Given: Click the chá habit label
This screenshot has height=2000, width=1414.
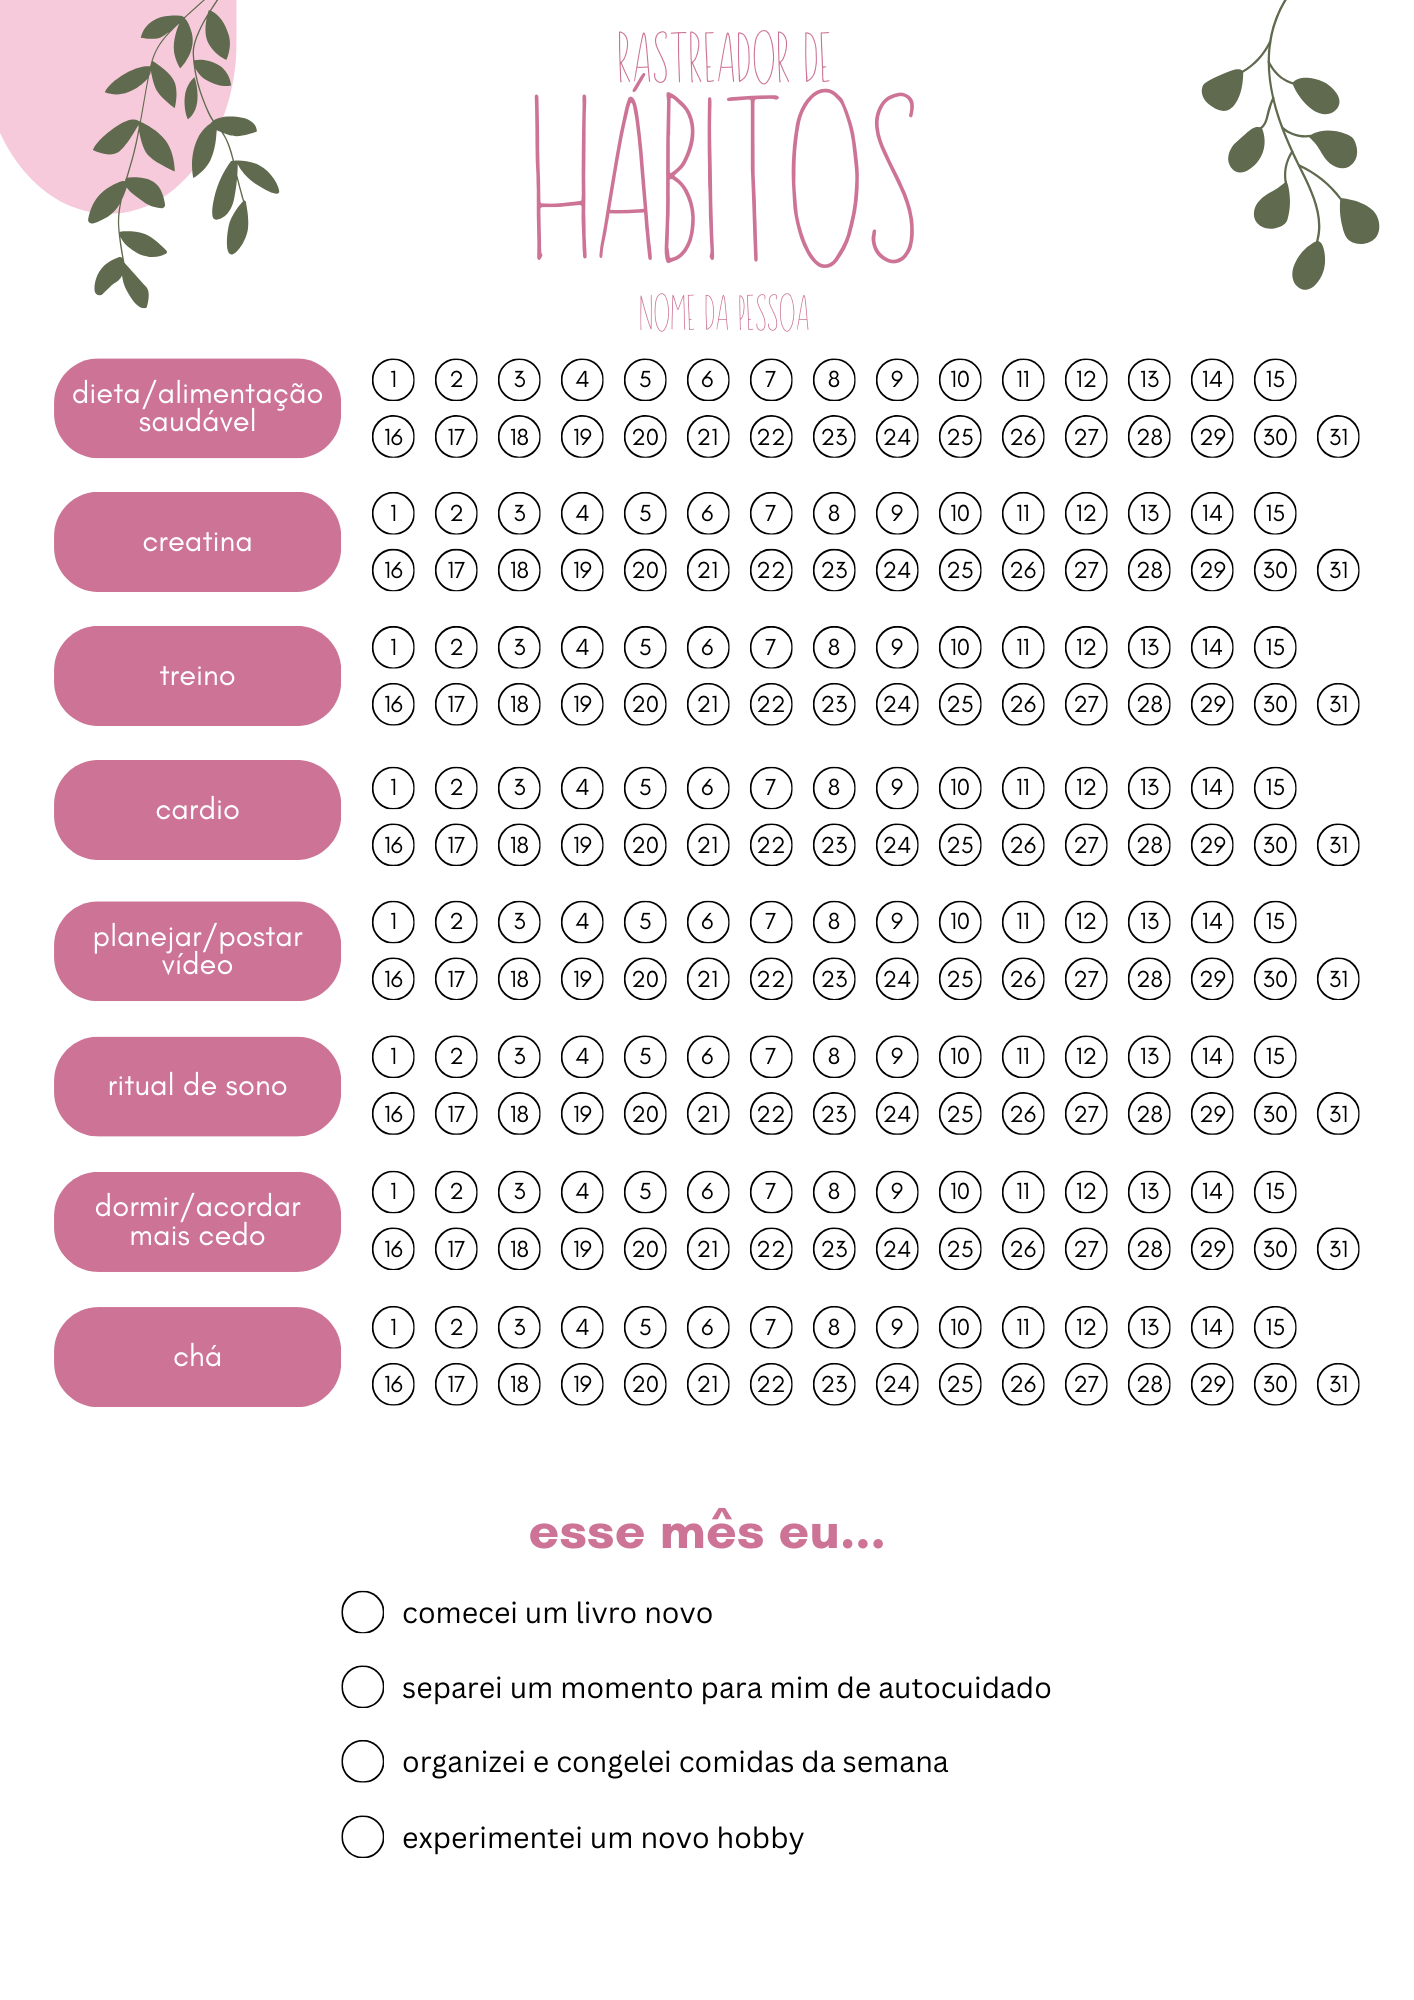Looking at the screenshot, I should (197, 1357).
